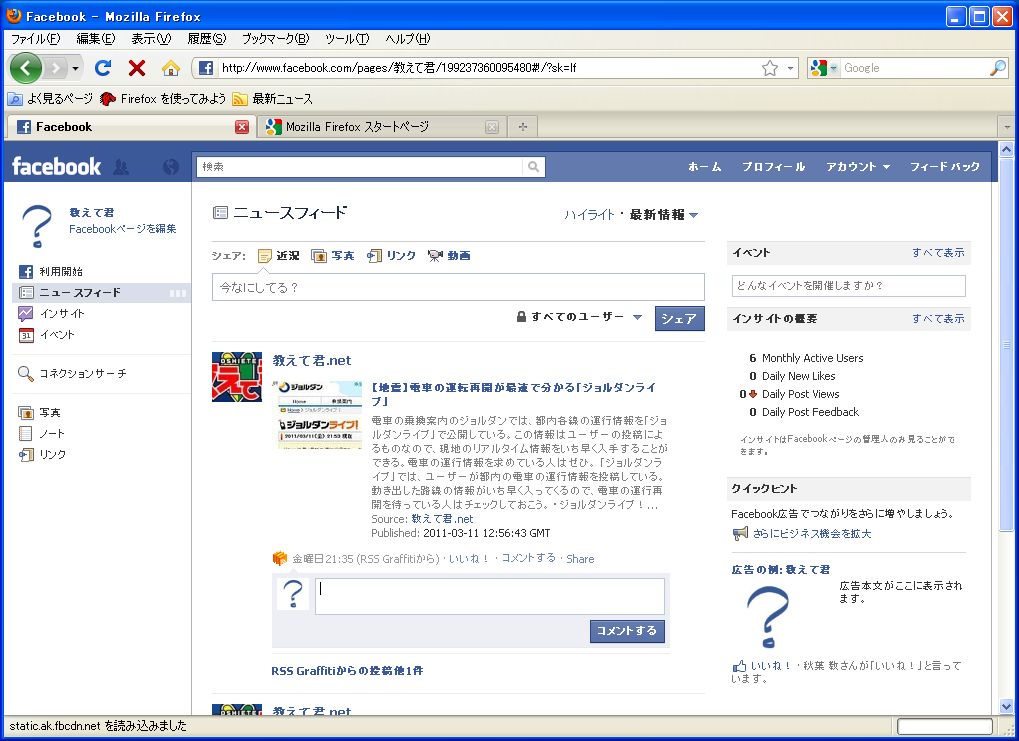Screen dimensions: 1019x741
Task: Expand the アカウント account menu
Action: 858,166
